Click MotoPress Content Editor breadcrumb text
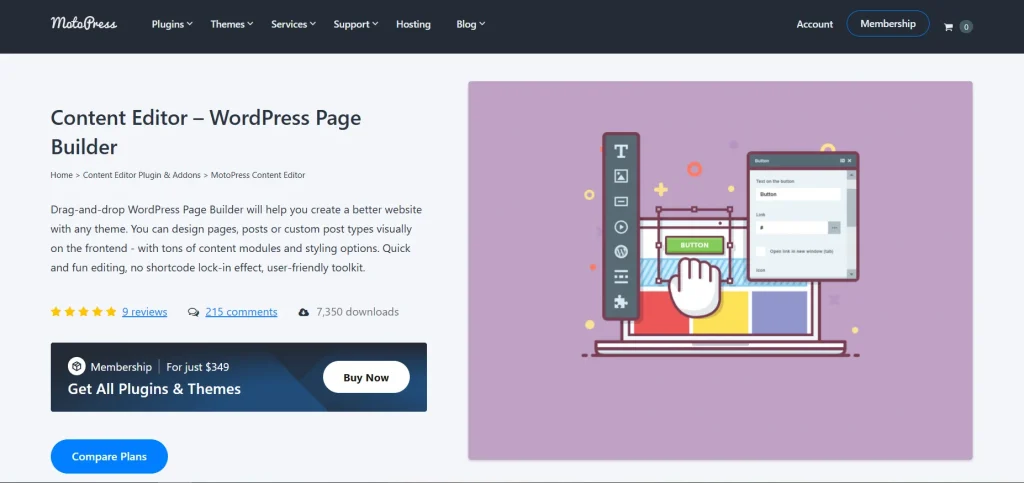The image size is (1024, 483). [x=258, y=175]
